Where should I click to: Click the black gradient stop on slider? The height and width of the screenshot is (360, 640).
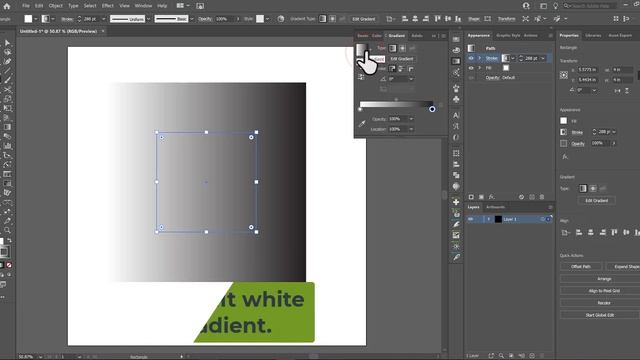pos(432,109)
